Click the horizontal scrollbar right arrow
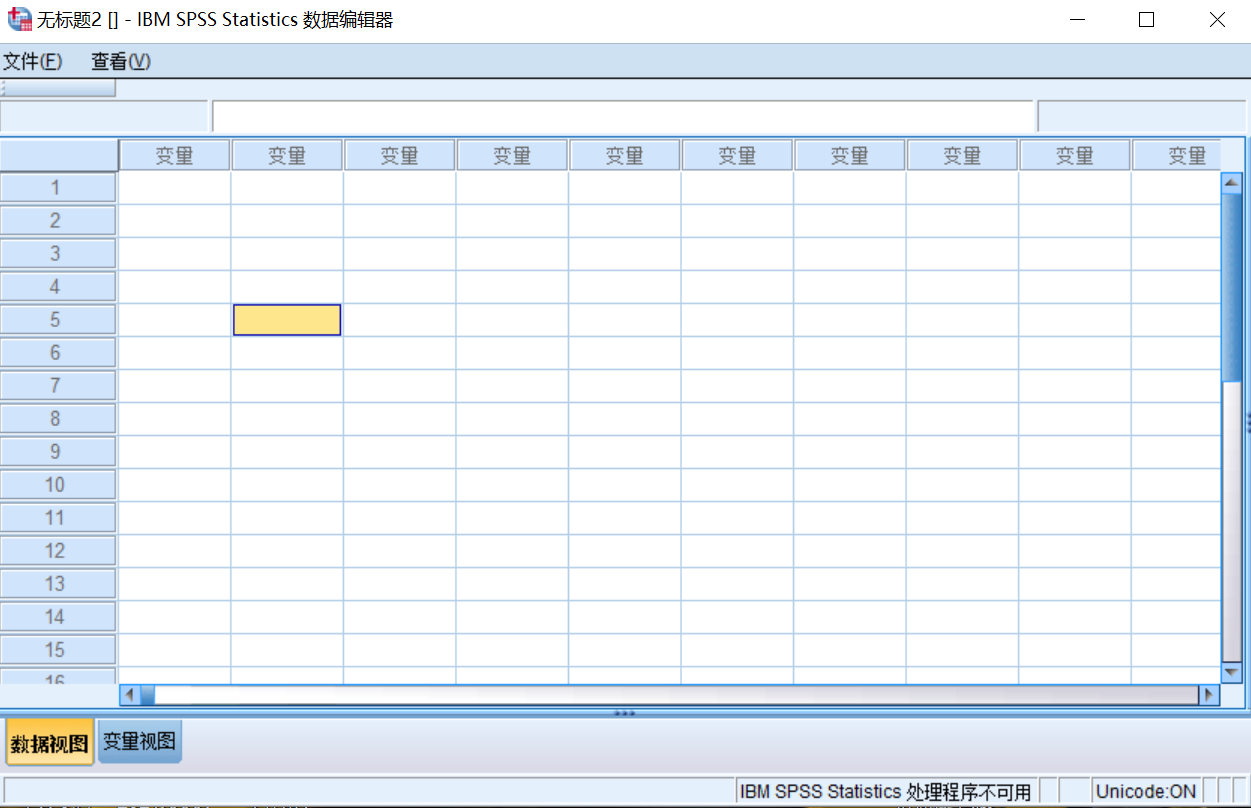 coord(1210,692)
